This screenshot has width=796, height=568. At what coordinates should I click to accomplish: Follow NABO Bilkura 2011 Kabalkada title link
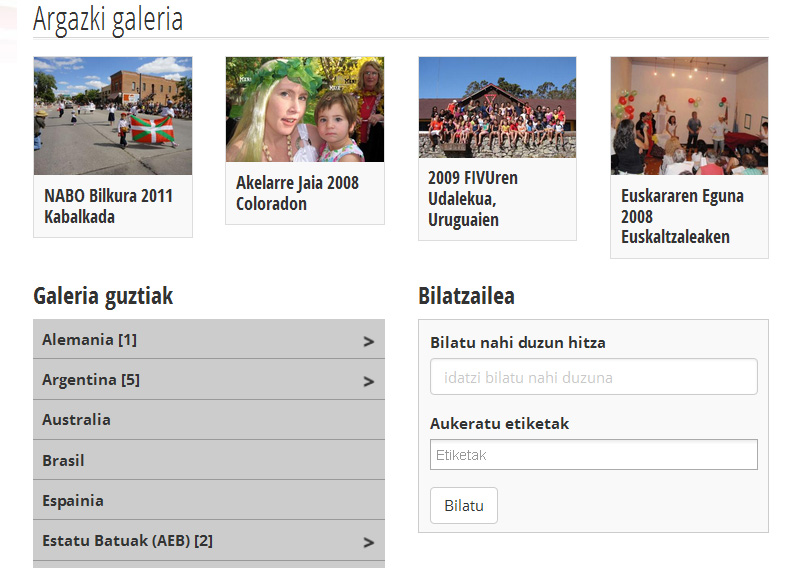tap(109, 206)
